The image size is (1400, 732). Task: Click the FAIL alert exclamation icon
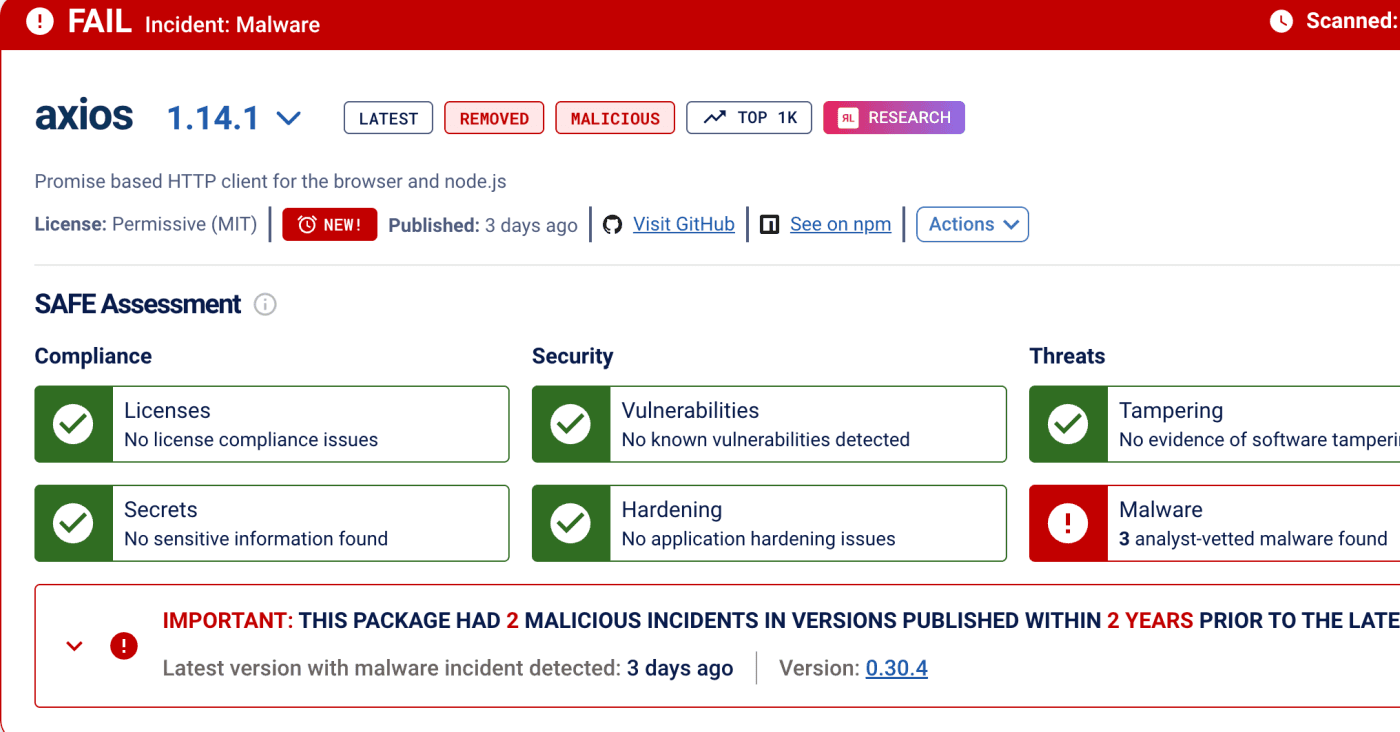[x=40, y=21]
